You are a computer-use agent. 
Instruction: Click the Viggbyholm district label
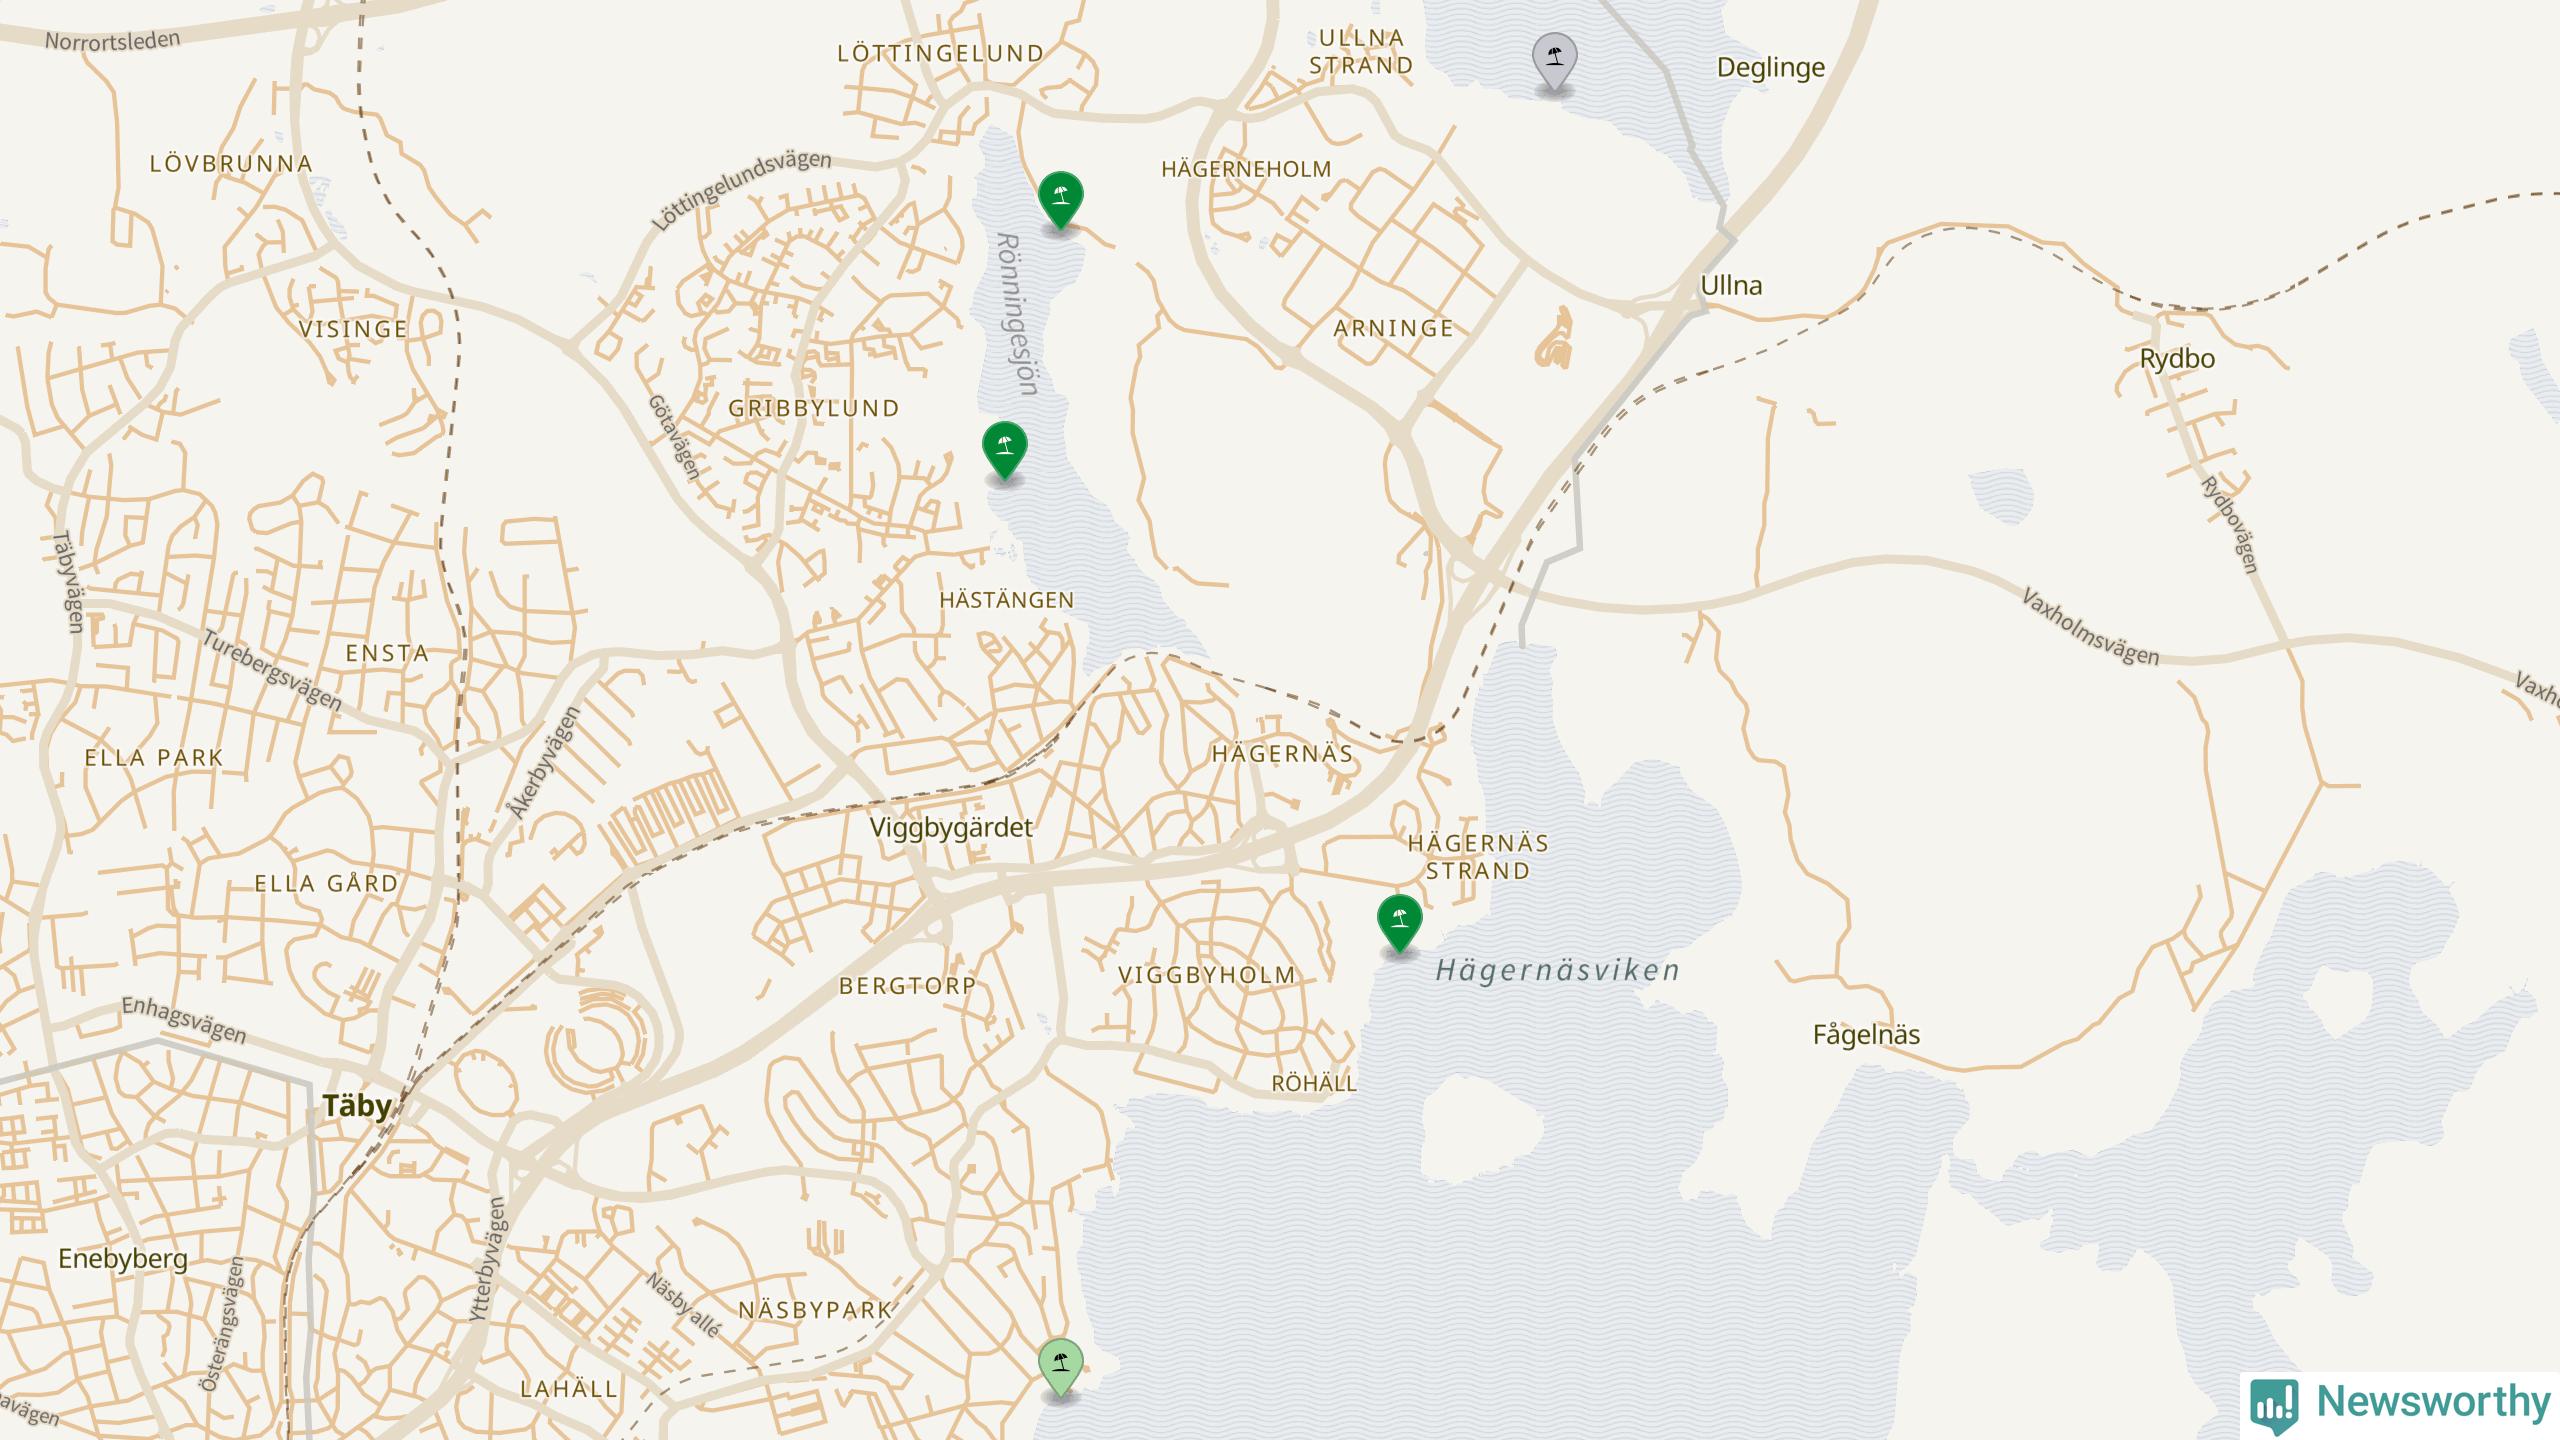tap(1206, 975)
